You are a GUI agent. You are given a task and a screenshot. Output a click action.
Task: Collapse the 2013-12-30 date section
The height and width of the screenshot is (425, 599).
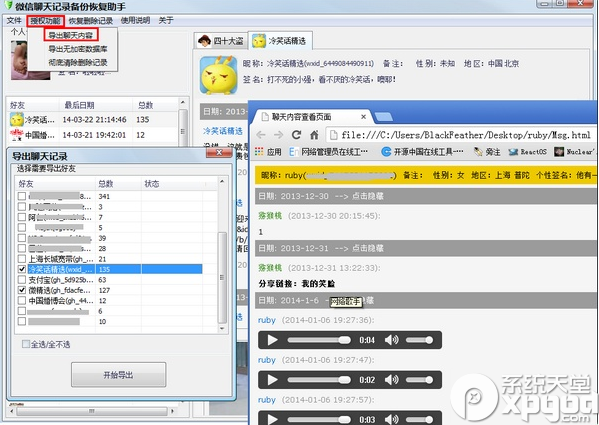[x=368, y=196]
